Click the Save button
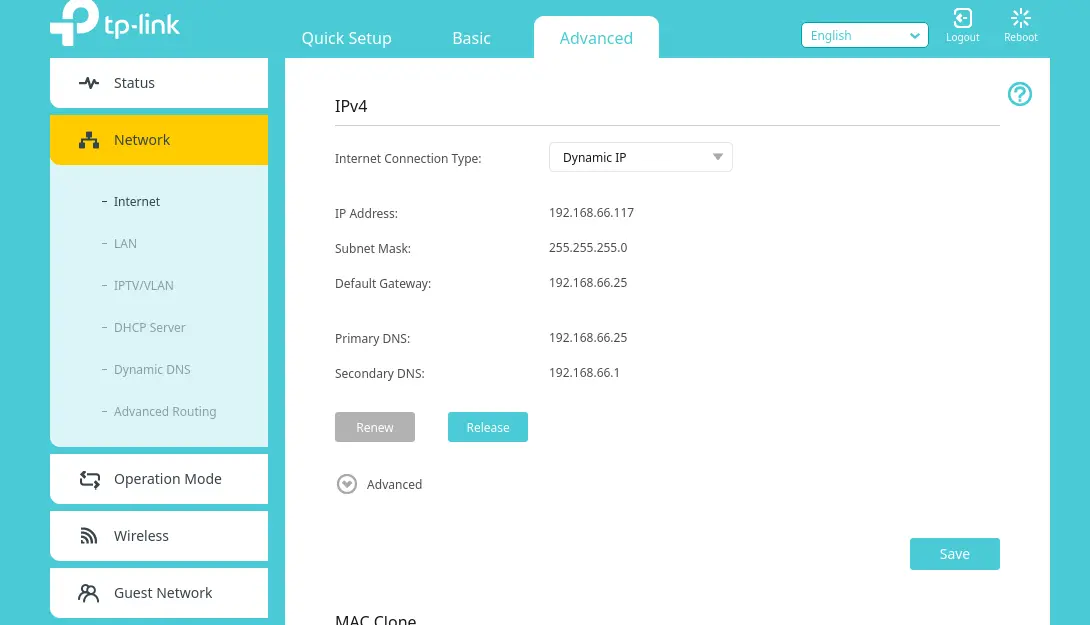 954,554
